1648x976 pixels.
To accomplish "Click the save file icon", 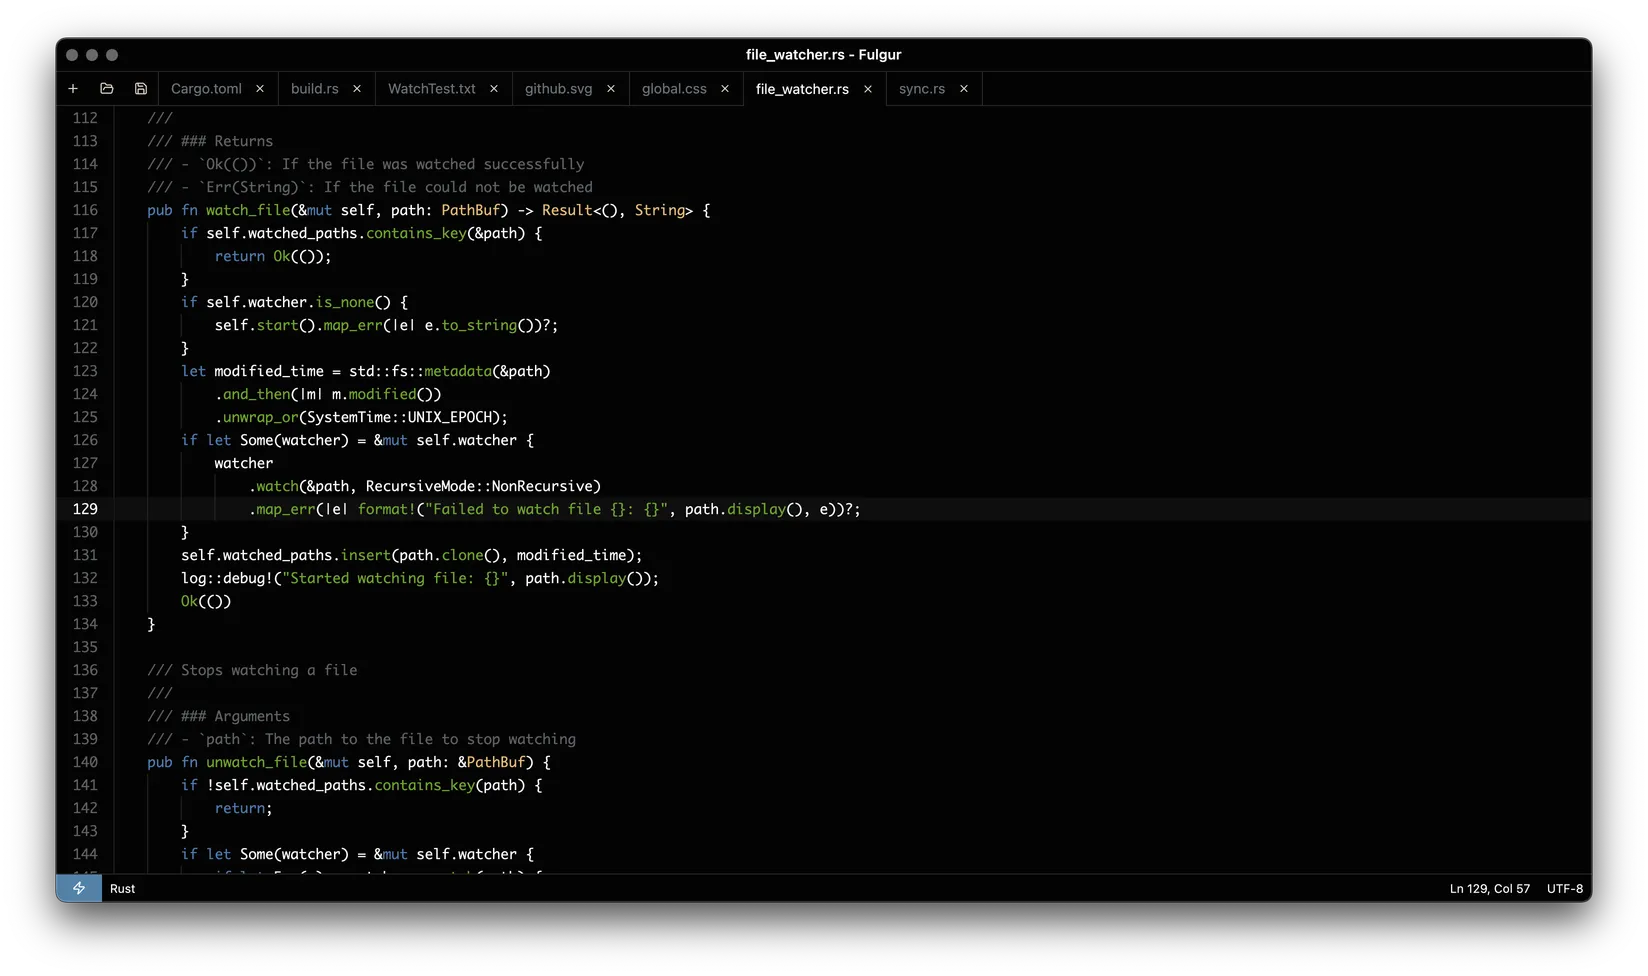I will (141, 89).
